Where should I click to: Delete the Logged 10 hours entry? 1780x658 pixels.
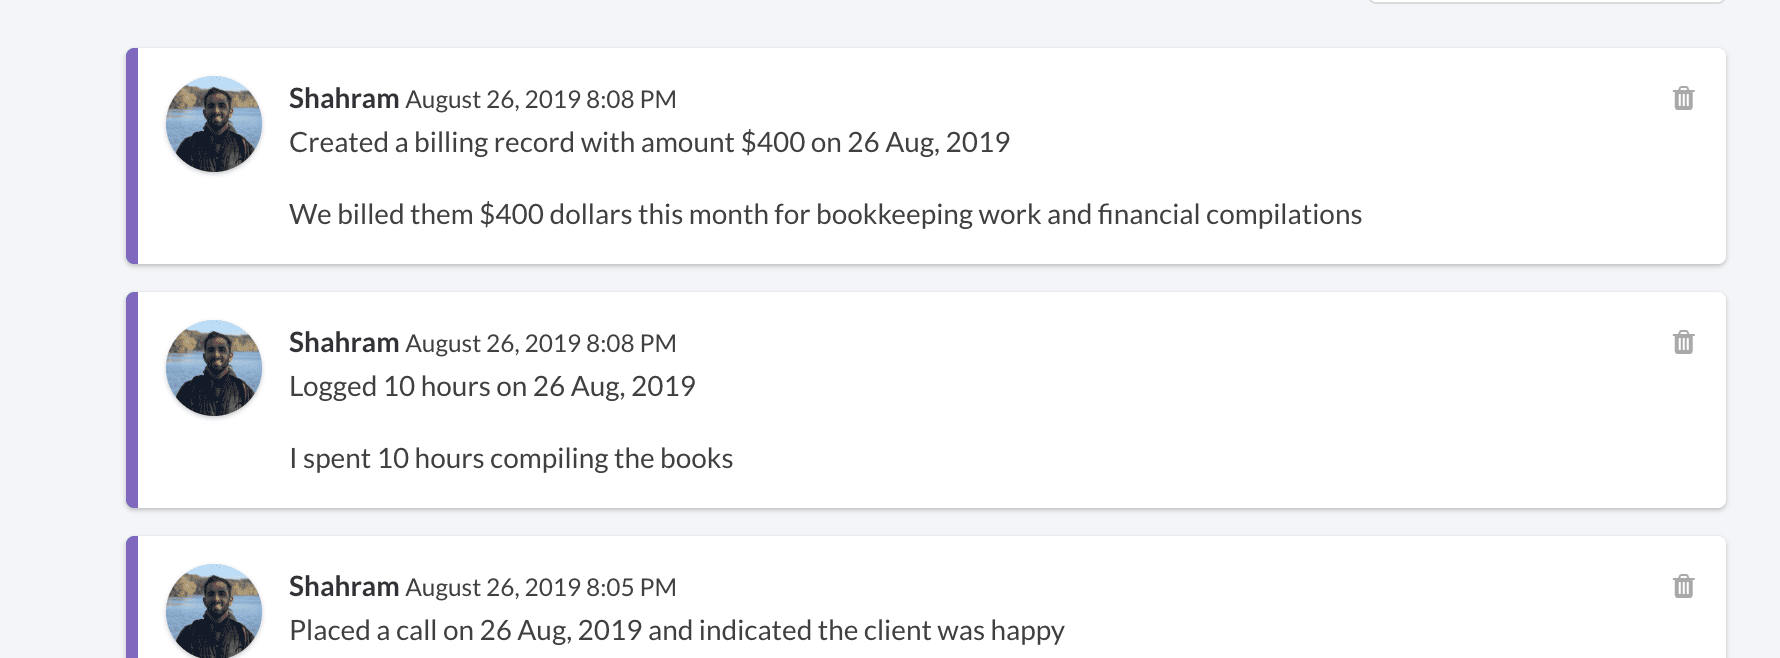click(1683, 342)
